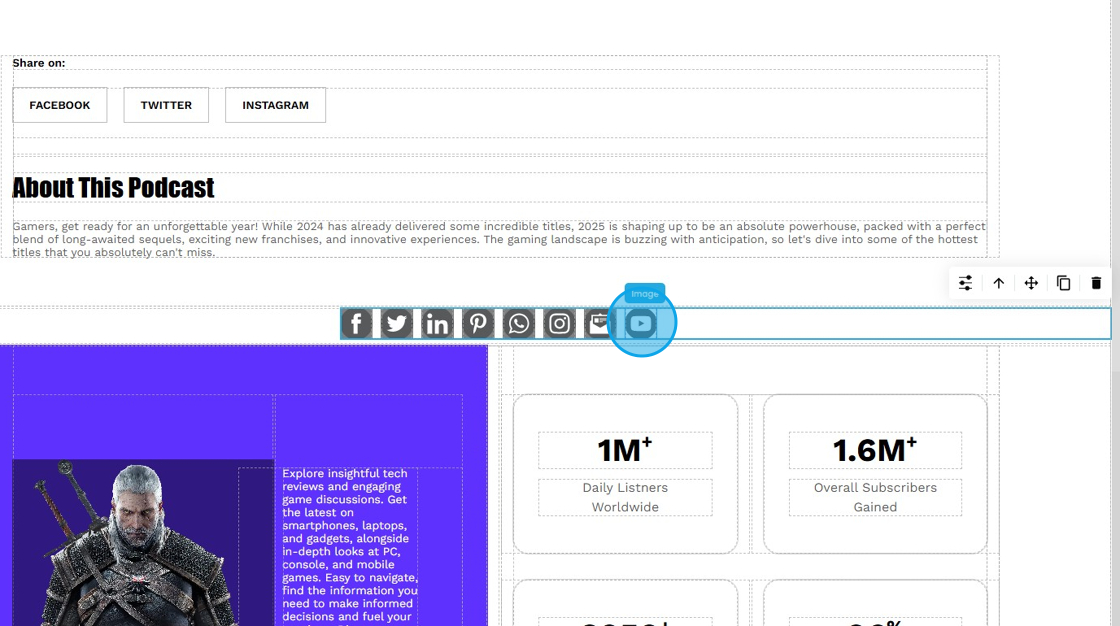
Task: Click the WhatsApp social icon
Action: click(x=519, y=324)
